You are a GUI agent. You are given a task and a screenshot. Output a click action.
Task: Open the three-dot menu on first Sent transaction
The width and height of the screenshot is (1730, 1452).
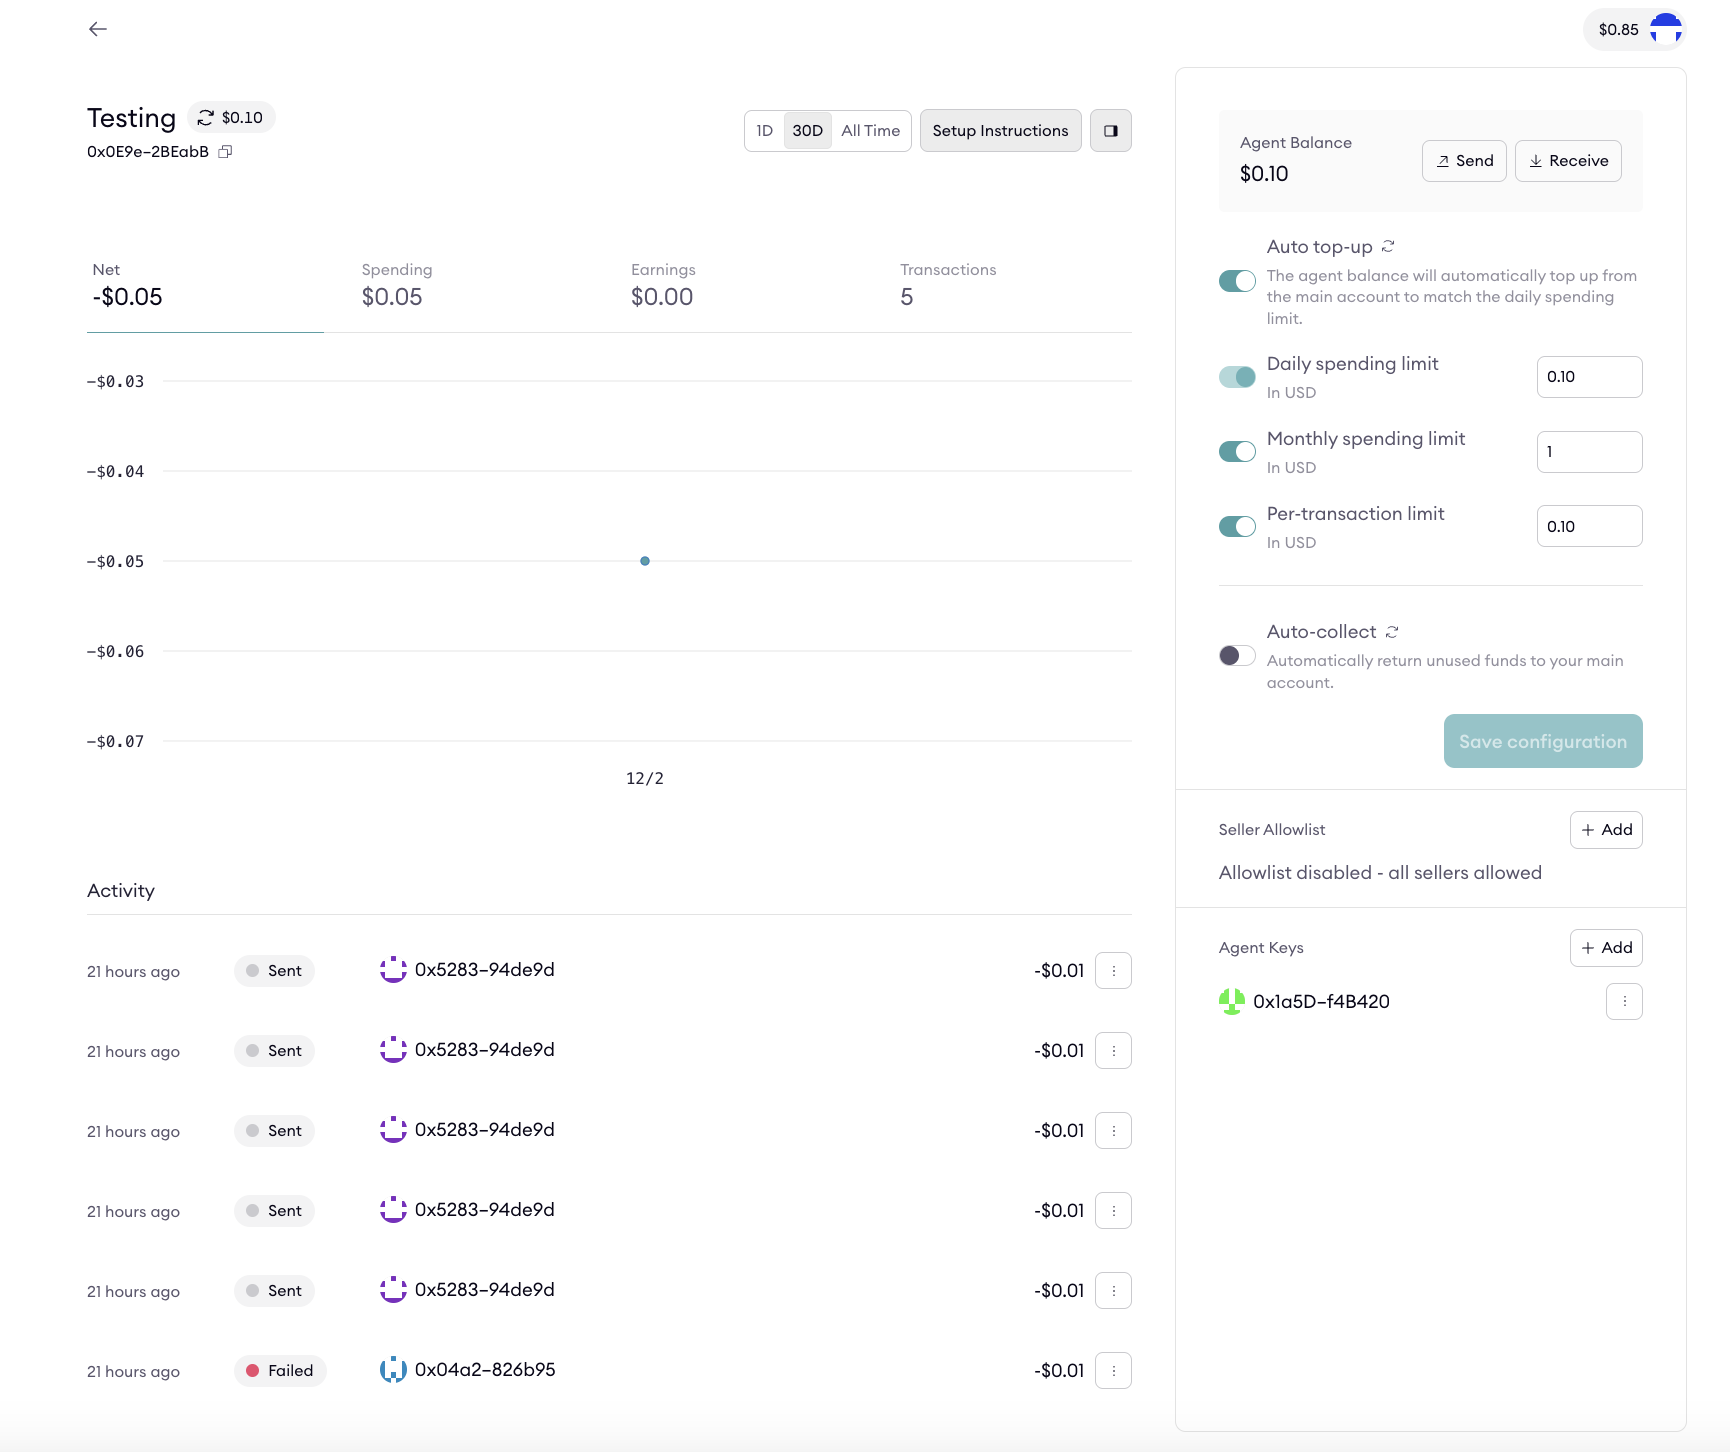tap(1113, 971)
